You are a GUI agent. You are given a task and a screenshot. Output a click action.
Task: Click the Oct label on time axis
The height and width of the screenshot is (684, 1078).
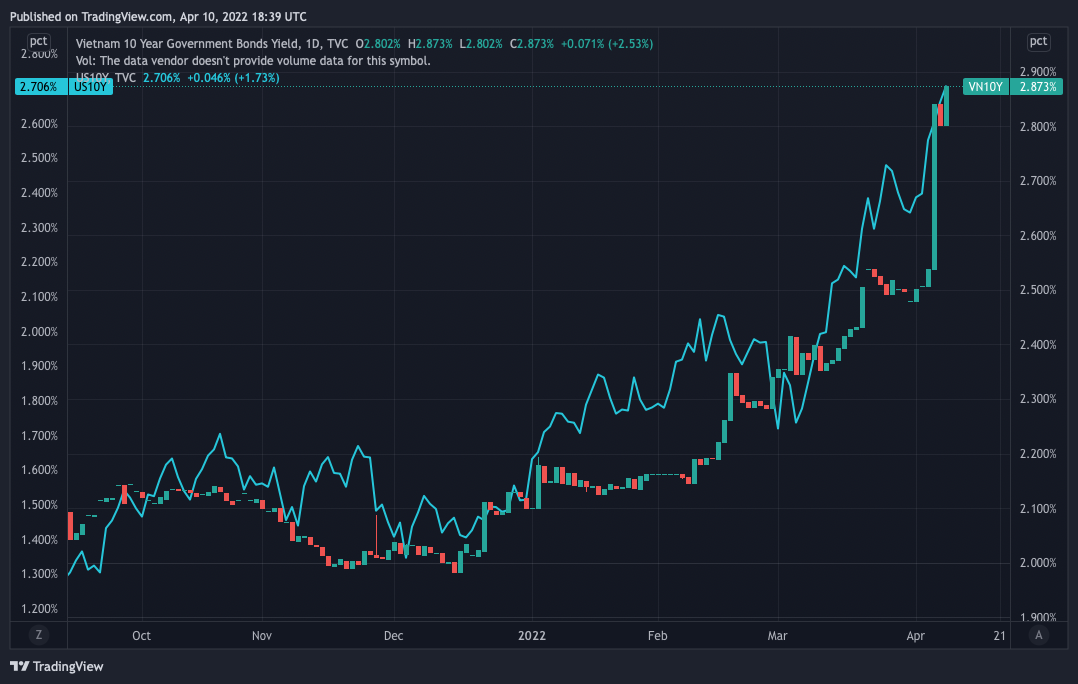(x=141, y=635)
